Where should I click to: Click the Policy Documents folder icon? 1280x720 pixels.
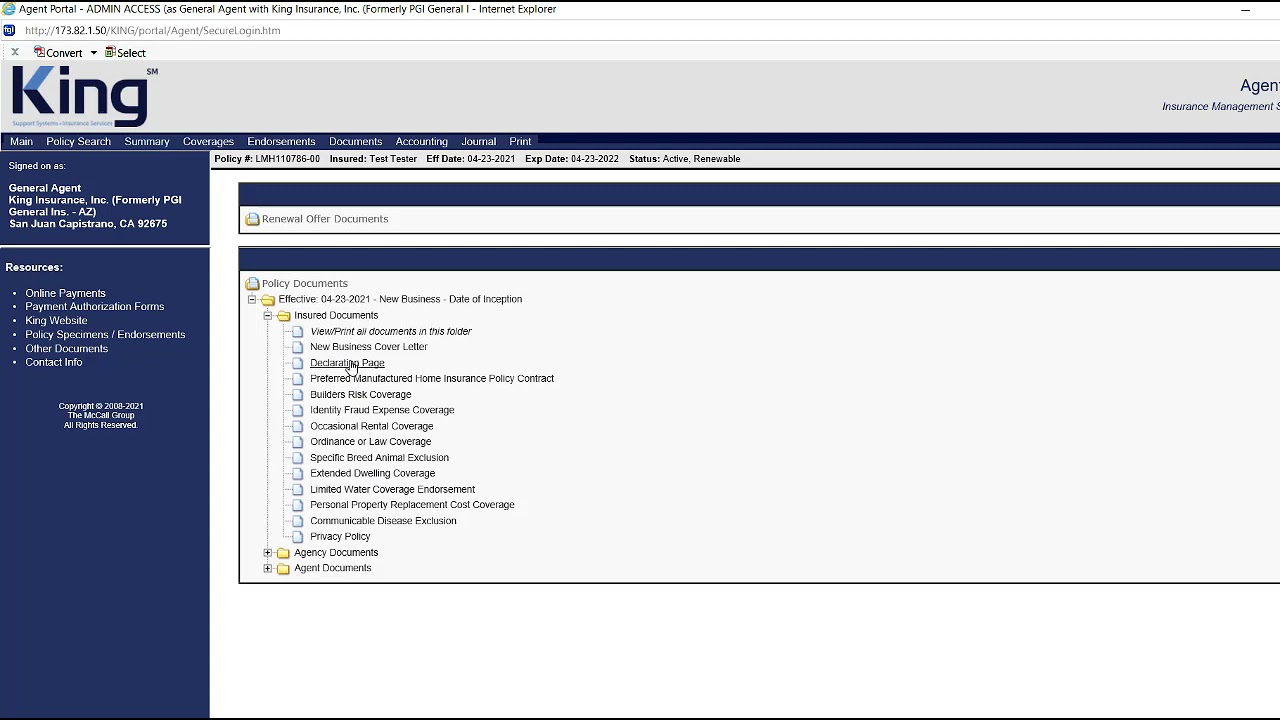[252, 284]
